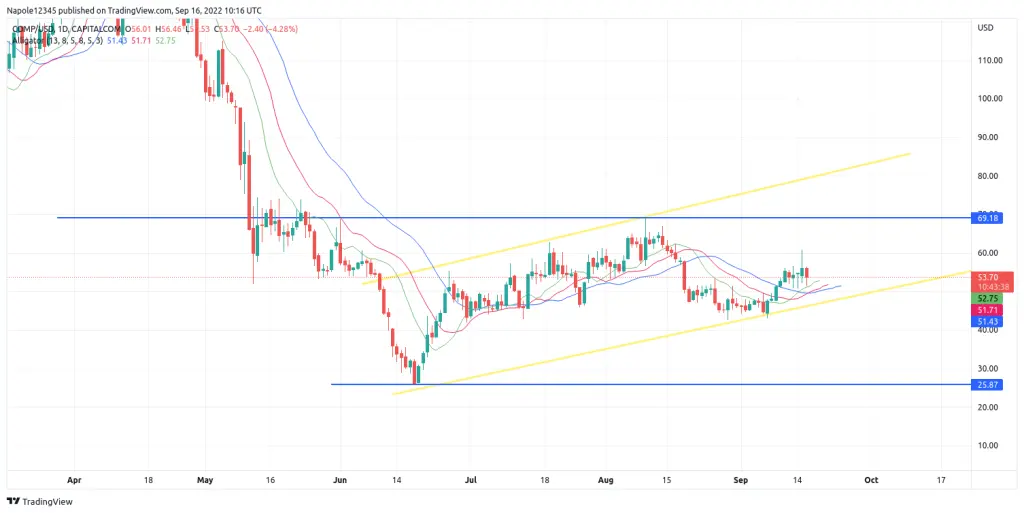Click the Alligator (13, 8, 5, 8, 5, 3) indicator label

pyautogui.click(x=57, y=40)
